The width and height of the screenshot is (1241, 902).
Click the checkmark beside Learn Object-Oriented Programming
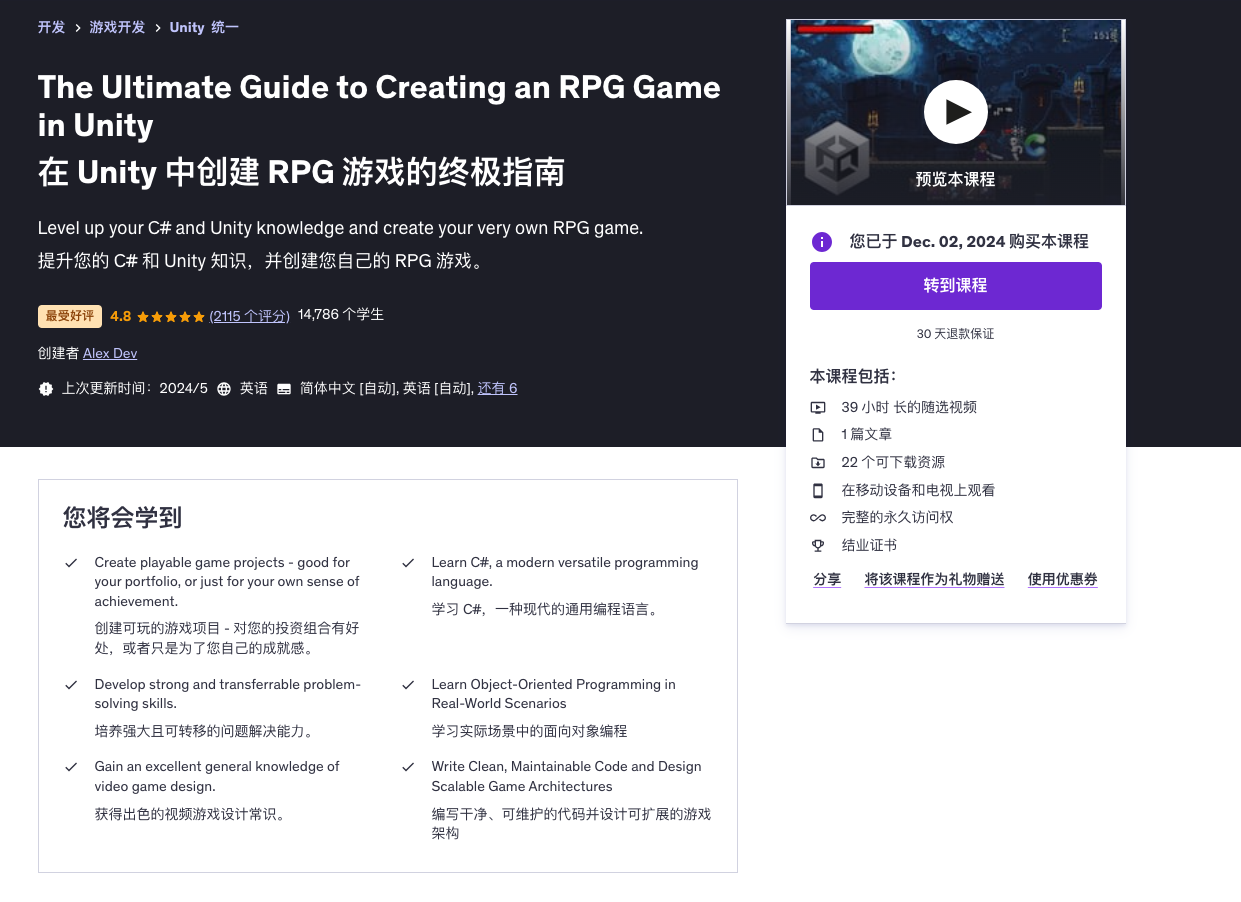click(x=409, y=685)
